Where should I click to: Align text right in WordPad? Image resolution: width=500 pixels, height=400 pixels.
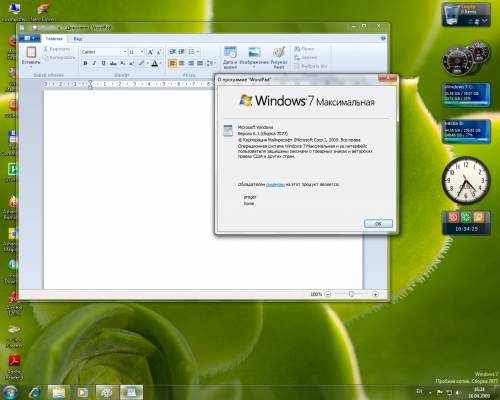pyautogui.click(x=191, y=63)
